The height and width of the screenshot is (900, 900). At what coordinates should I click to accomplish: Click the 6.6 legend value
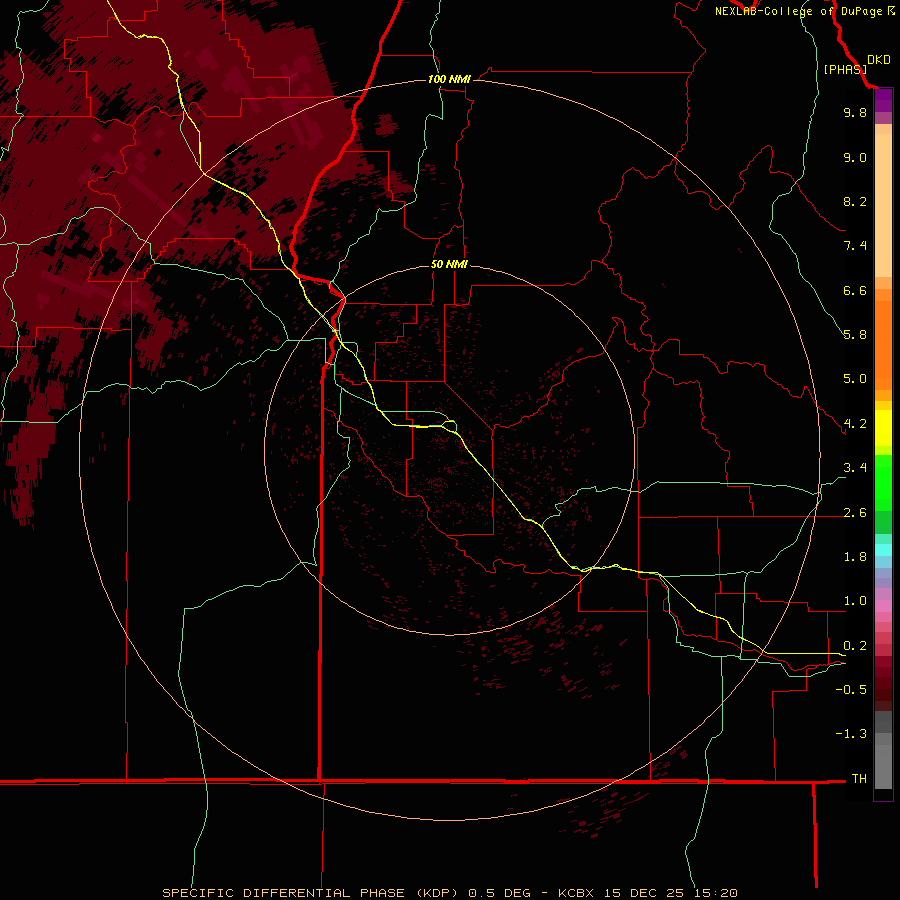[x=855, y=290]
